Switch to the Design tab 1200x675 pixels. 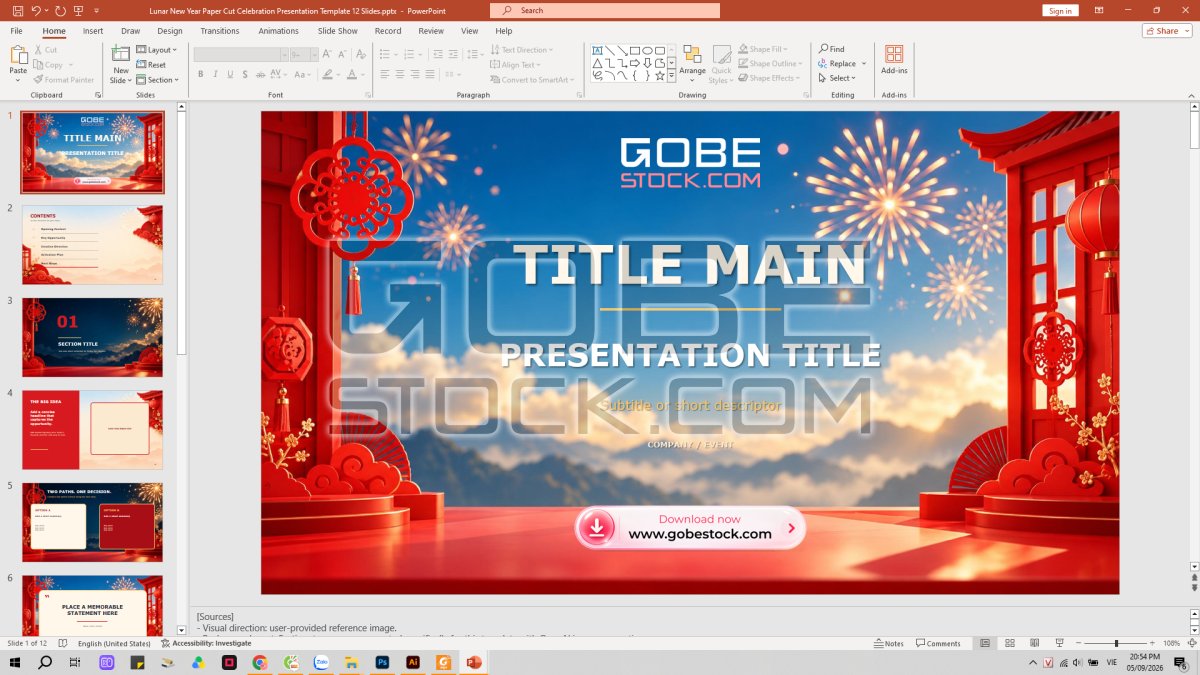170,31
